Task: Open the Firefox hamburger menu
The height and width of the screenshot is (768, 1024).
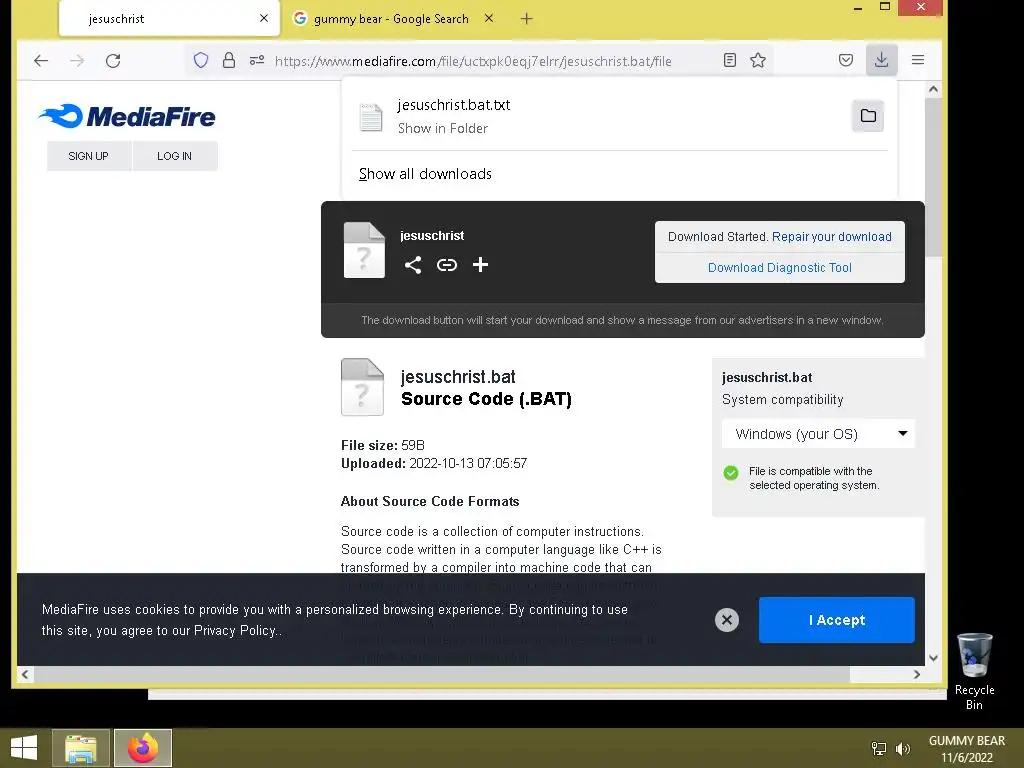Action: pyautogui.click(x=918, y=60)
